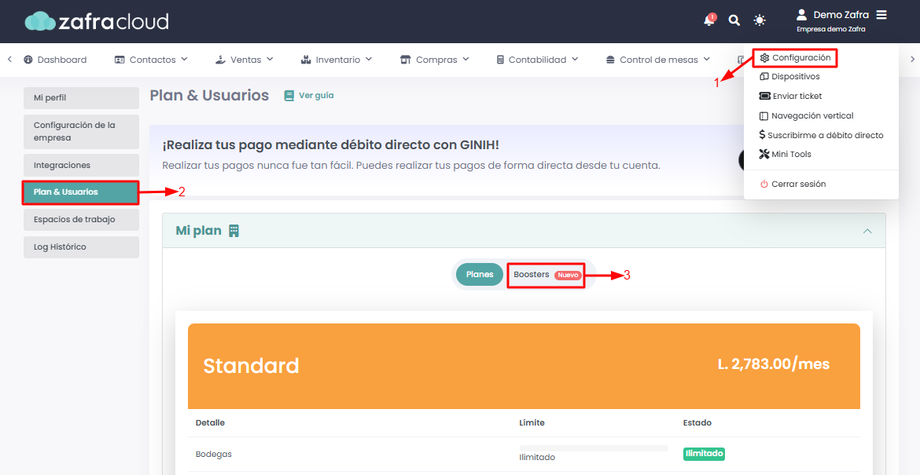920x475 pixels.
Task: Open Demo Zafra user menu
Action: click(x=841, y=15)
